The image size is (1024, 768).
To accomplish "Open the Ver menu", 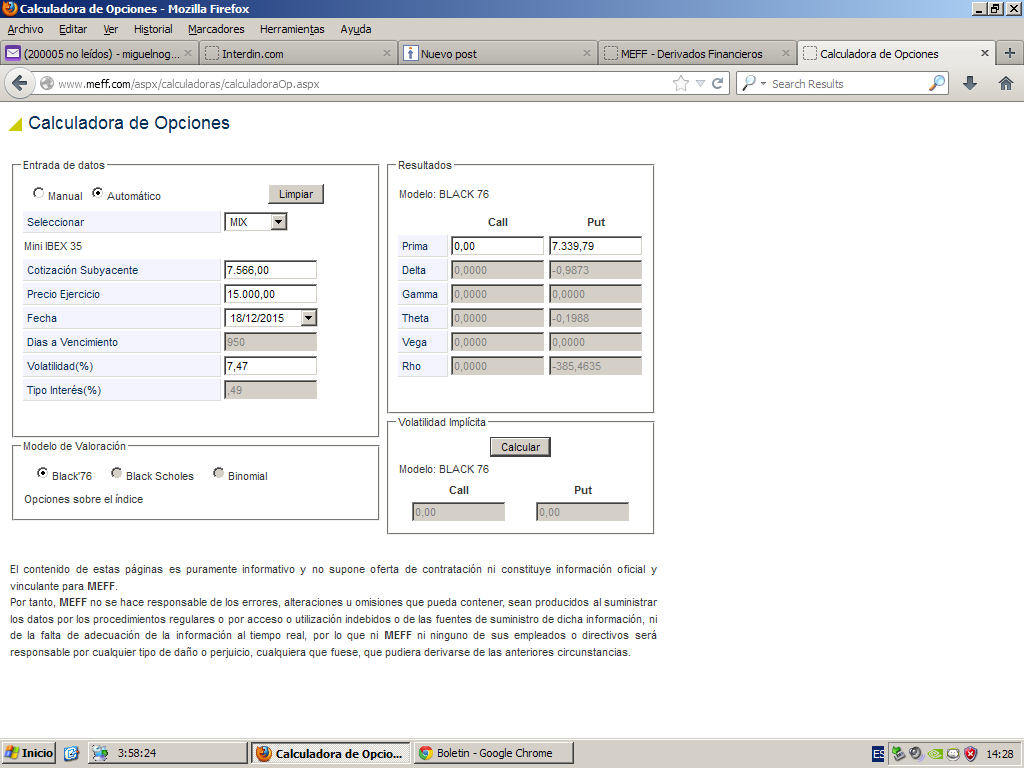I will (110, 29).
